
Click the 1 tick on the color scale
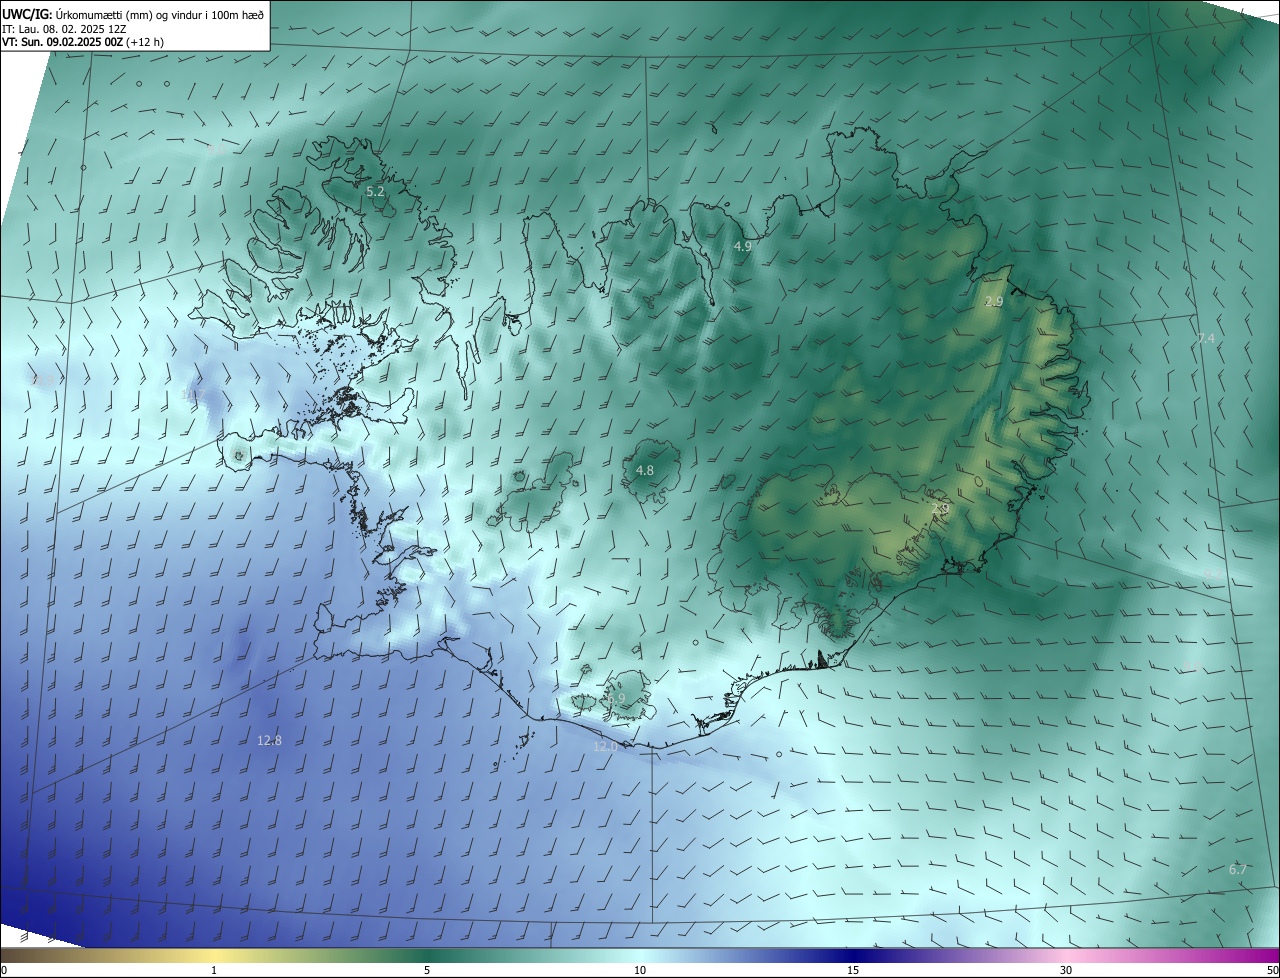click(214, 970)
